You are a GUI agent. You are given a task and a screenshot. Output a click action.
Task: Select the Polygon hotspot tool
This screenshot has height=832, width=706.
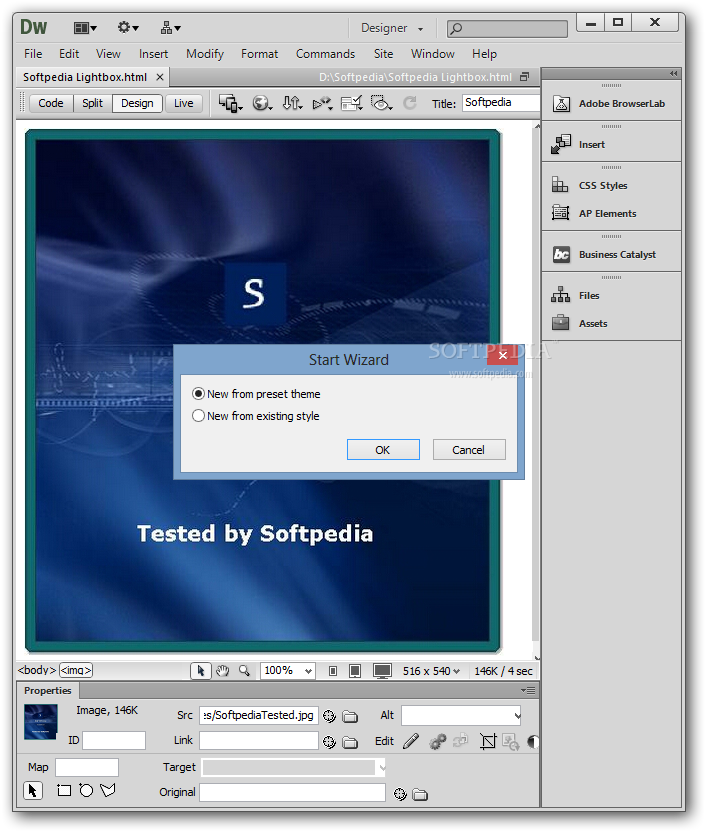108,791
